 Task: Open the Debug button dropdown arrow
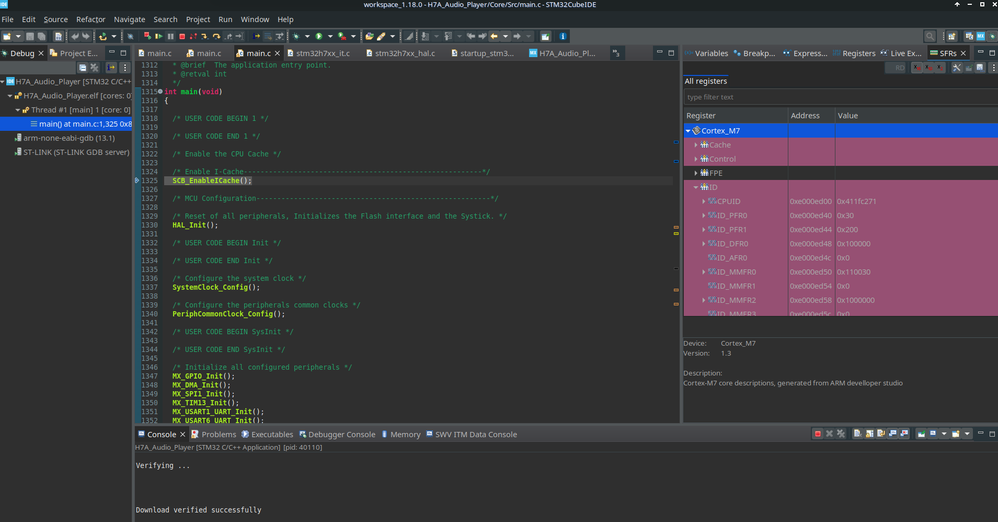click(x=307, y=36)
